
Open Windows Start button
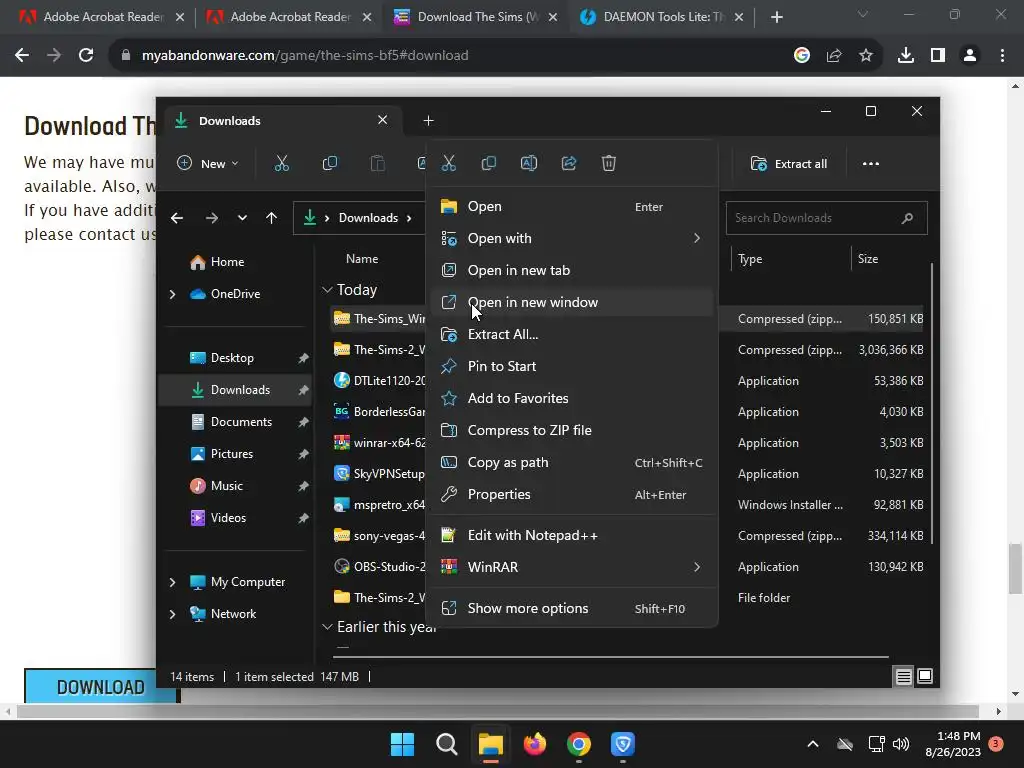tap(402, 744)
